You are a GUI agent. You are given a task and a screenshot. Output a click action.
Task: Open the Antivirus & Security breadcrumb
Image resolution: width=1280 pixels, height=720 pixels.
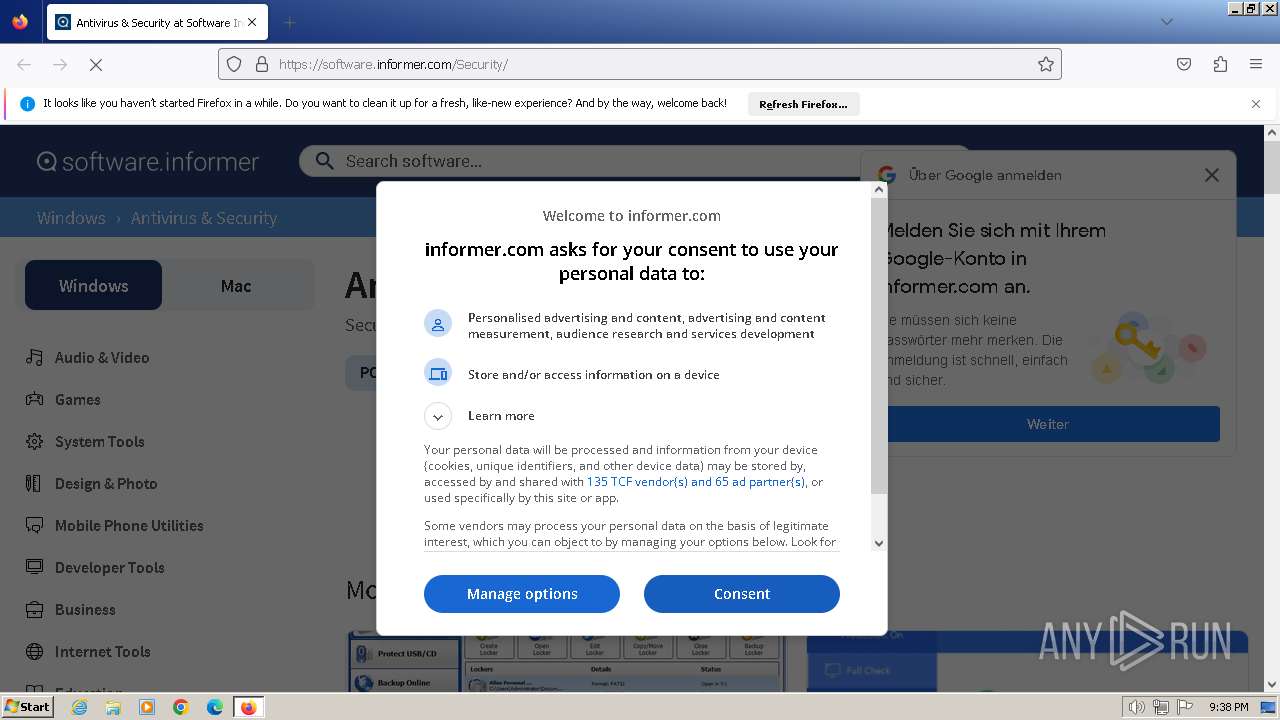click(x=204, y=218)
